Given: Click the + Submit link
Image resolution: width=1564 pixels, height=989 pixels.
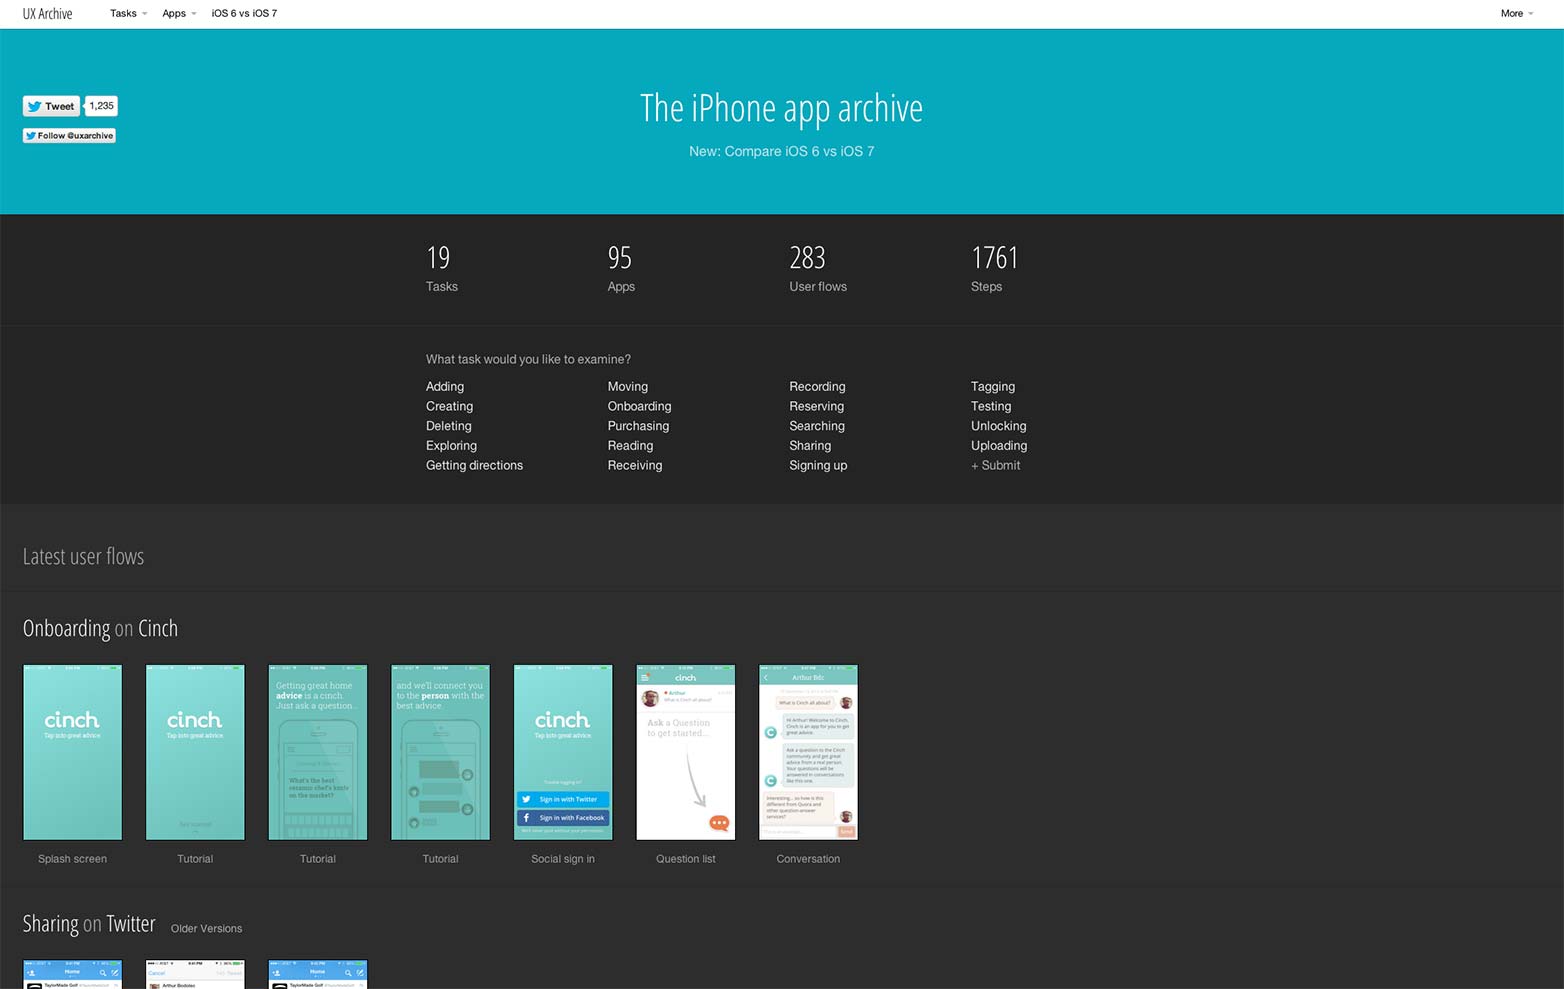Looking at the screenshot, I should pos(995,465).
